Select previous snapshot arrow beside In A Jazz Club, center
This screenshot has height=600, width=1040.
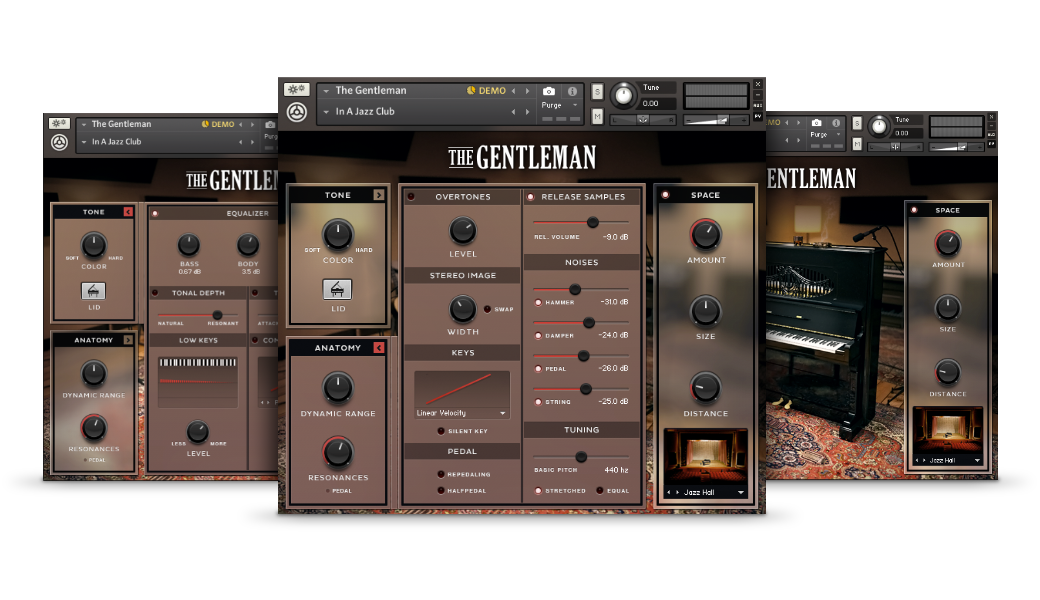point(513,112)
